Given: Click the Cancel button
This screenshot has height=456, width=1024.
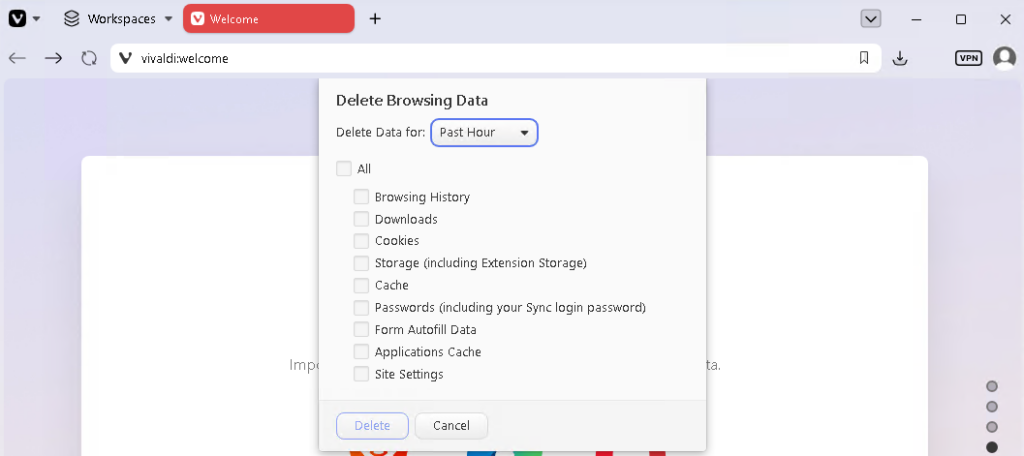Looking at the screenshot, I should 451,426.
